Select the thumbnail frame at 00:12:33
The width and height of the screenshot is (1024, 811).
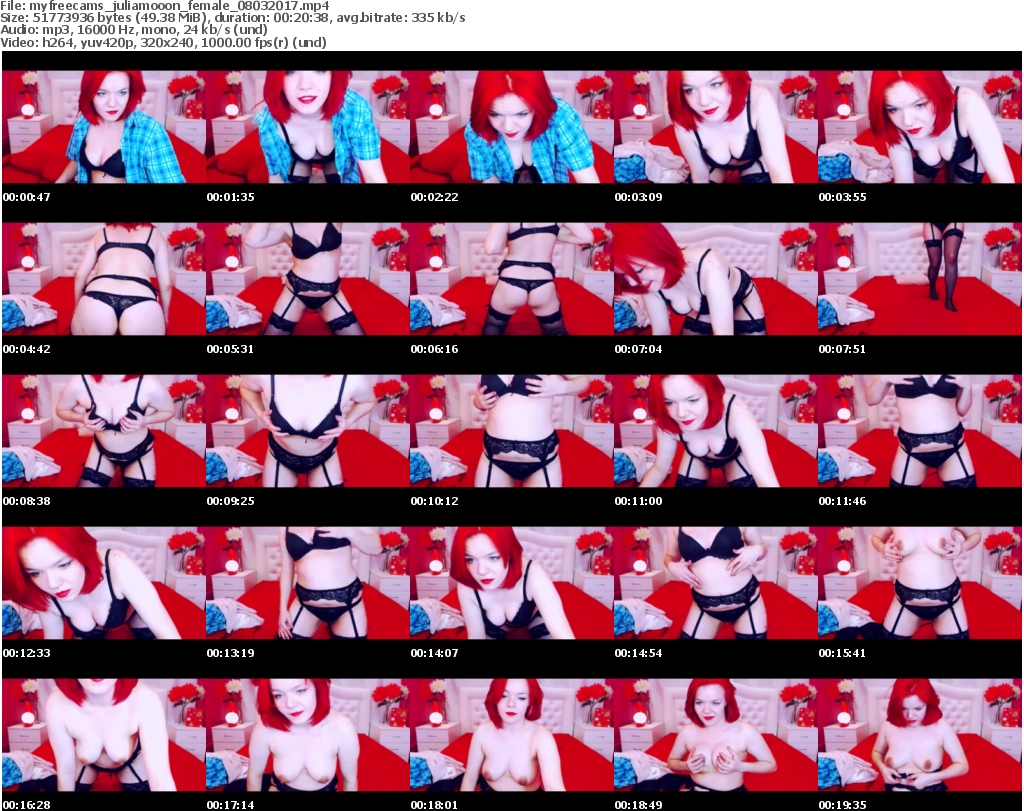[x=104, y=583]
